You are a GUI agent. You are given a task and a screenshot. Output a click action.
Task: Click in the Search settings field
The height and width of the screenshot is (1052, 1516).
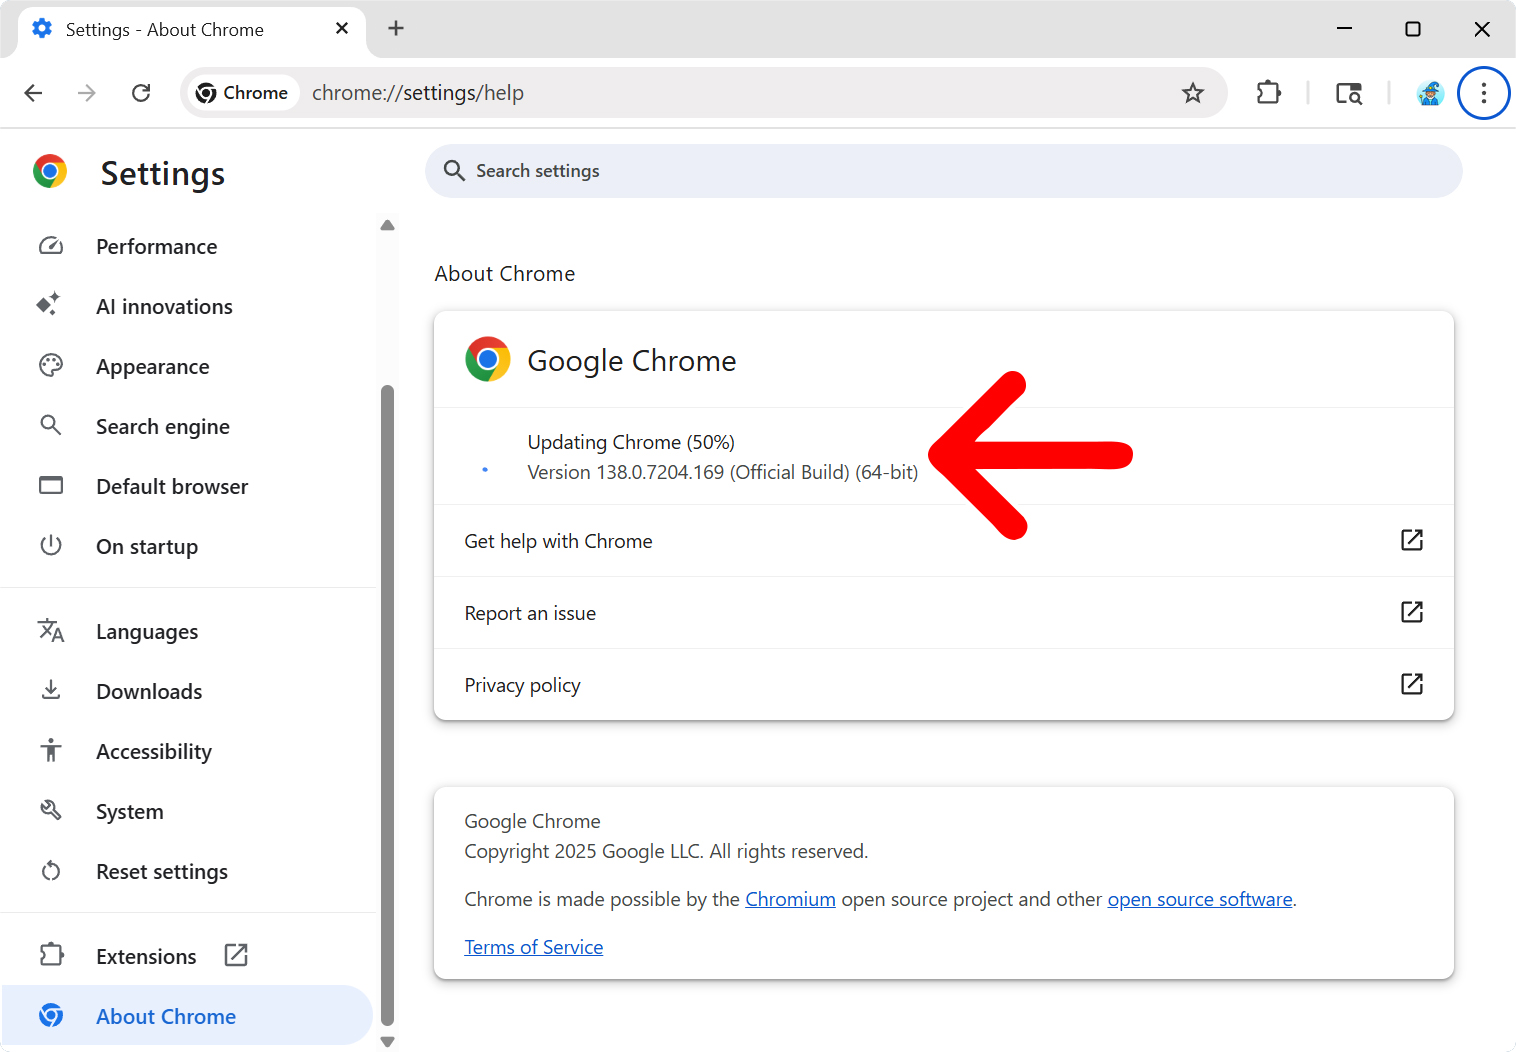(x=942, y=171)
